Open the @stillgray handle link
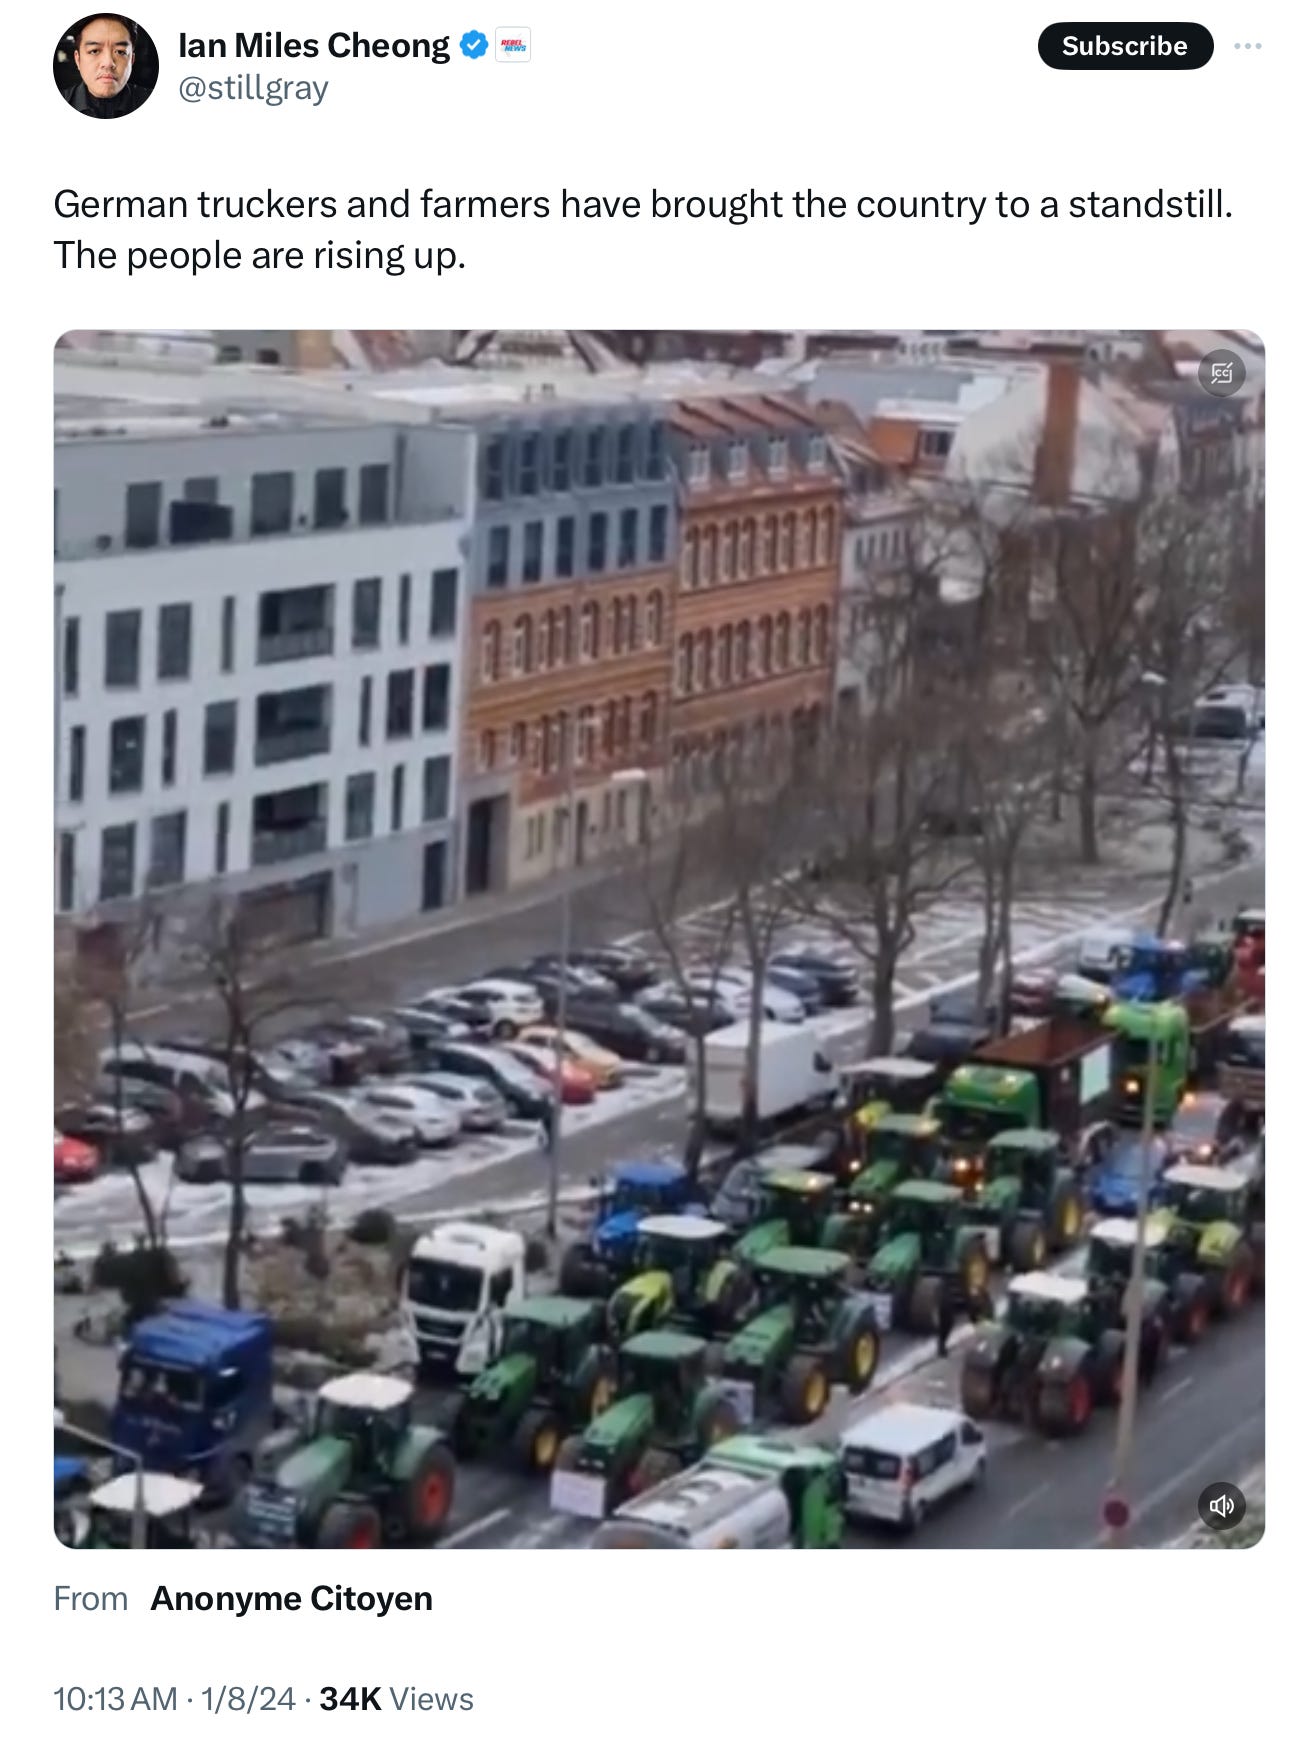 click(253, 88)
